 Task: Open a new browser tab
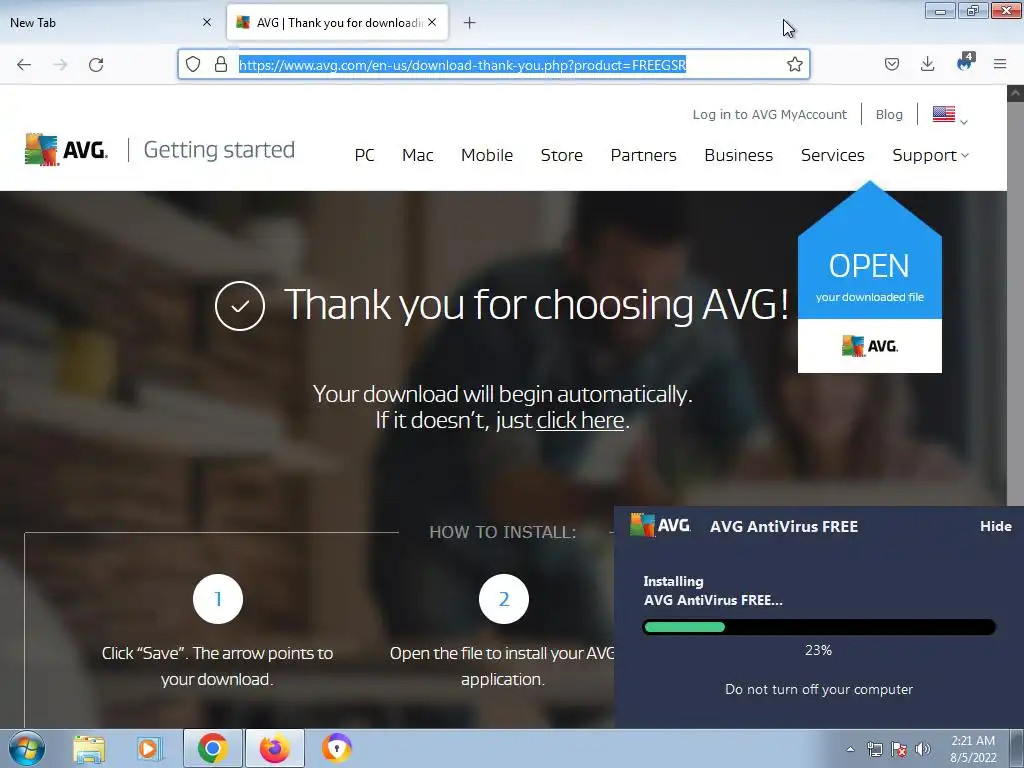point(470,23)
